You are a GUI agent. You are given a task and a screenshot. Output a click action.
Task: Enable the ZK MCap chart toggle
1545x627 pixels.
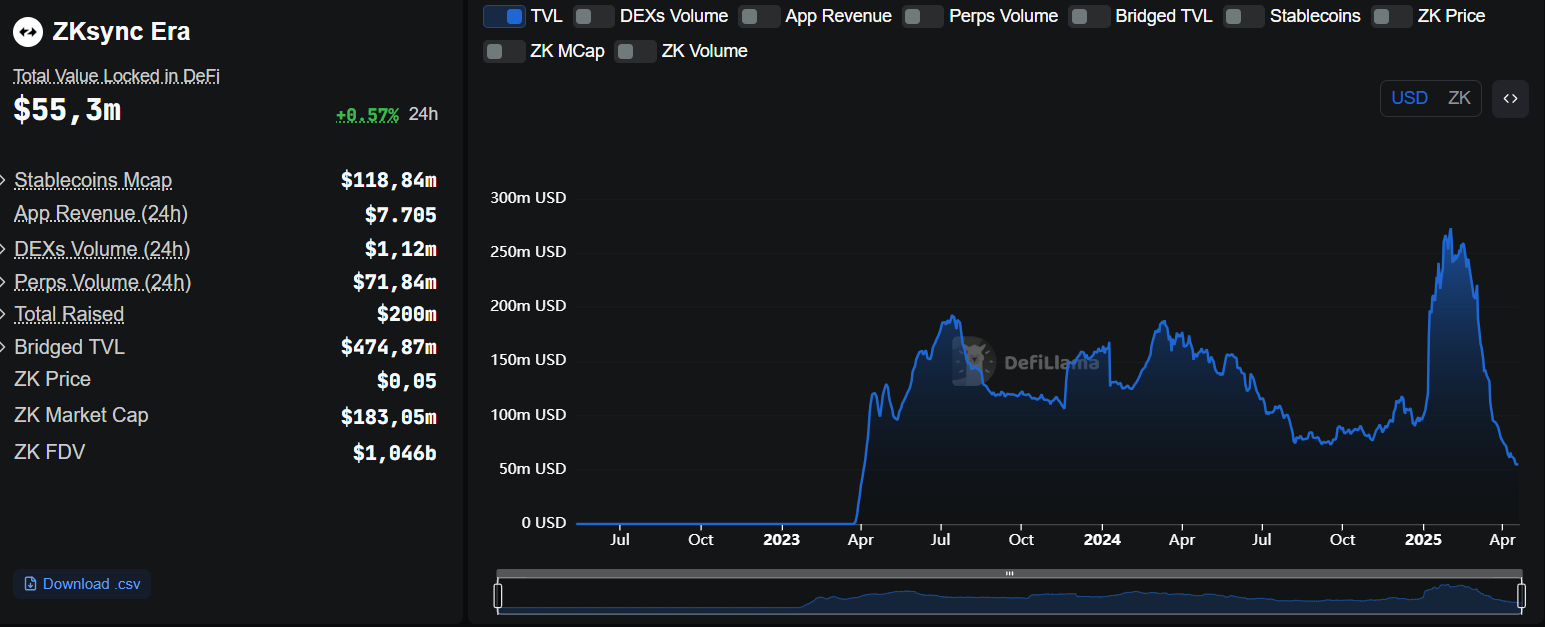point(504,51)
